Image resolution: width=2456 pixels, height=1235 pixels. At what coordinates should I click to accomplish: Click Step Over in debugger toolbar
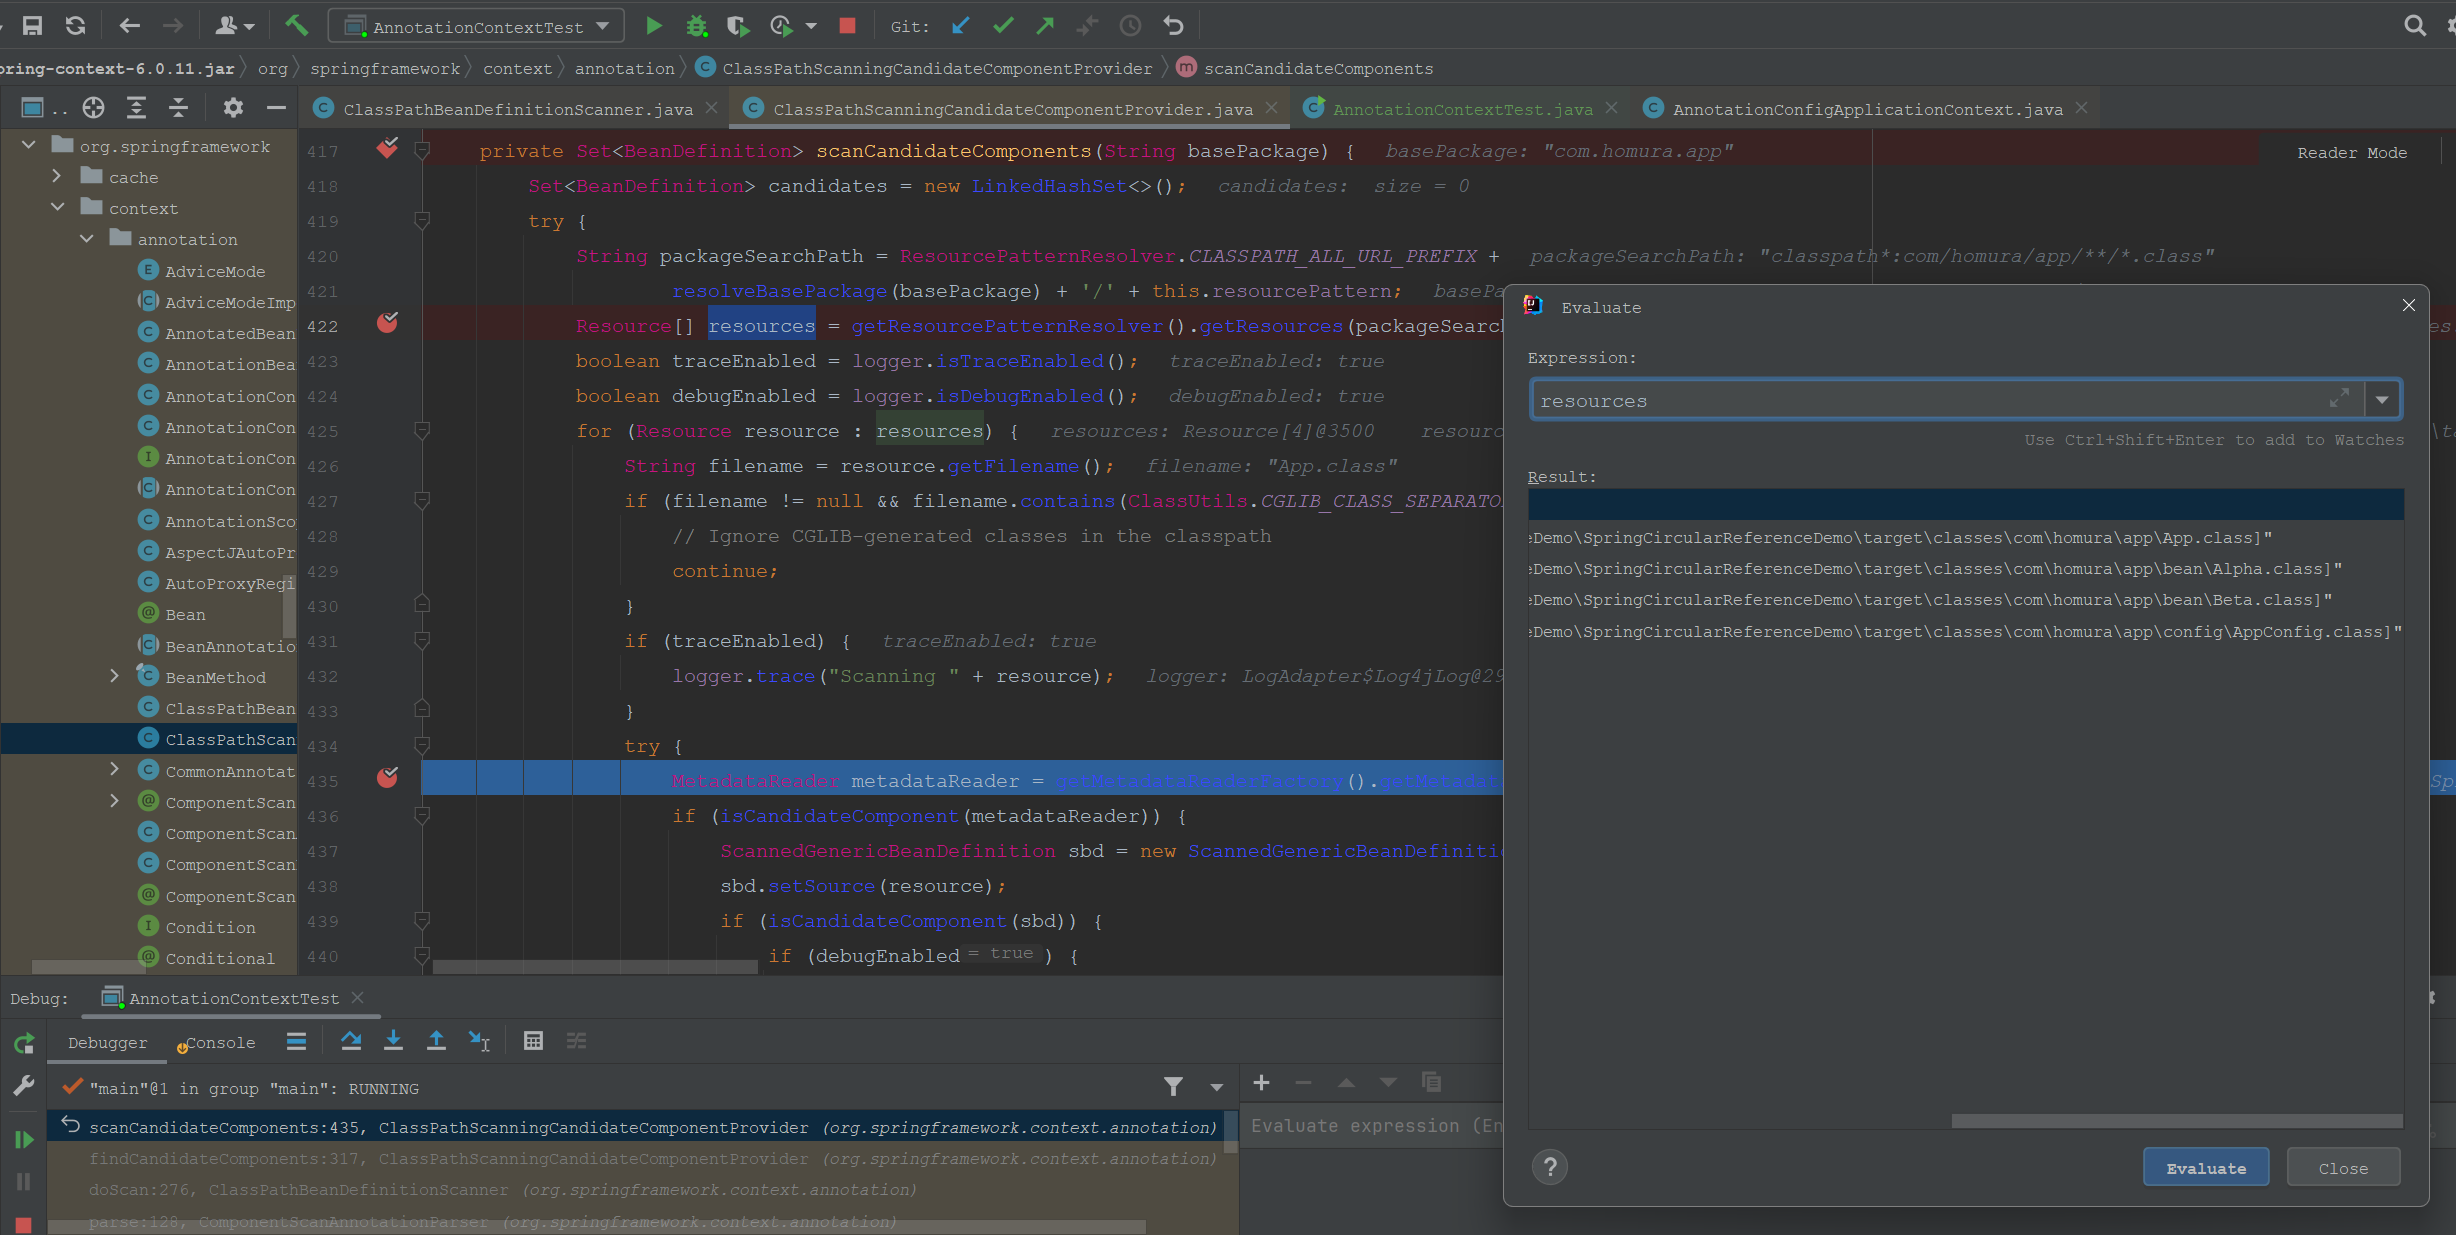350,1041
